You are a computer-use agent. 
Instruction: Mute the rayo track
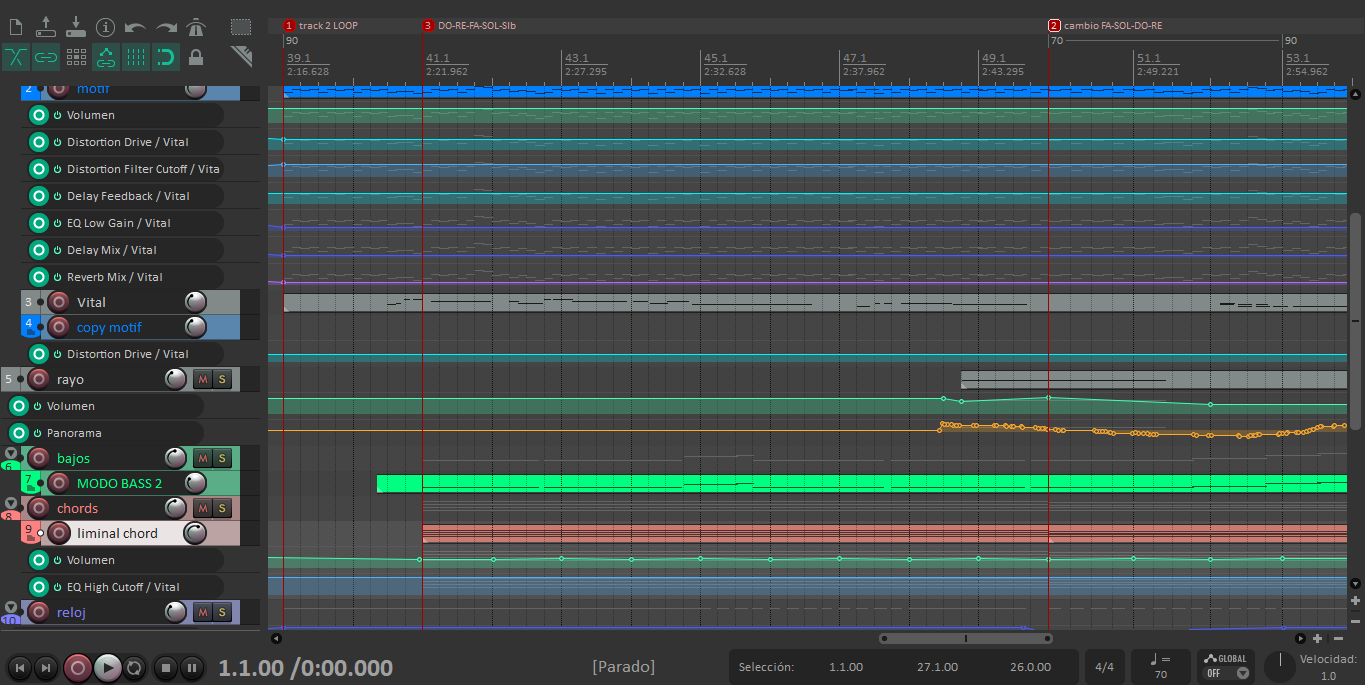(203, 379)
